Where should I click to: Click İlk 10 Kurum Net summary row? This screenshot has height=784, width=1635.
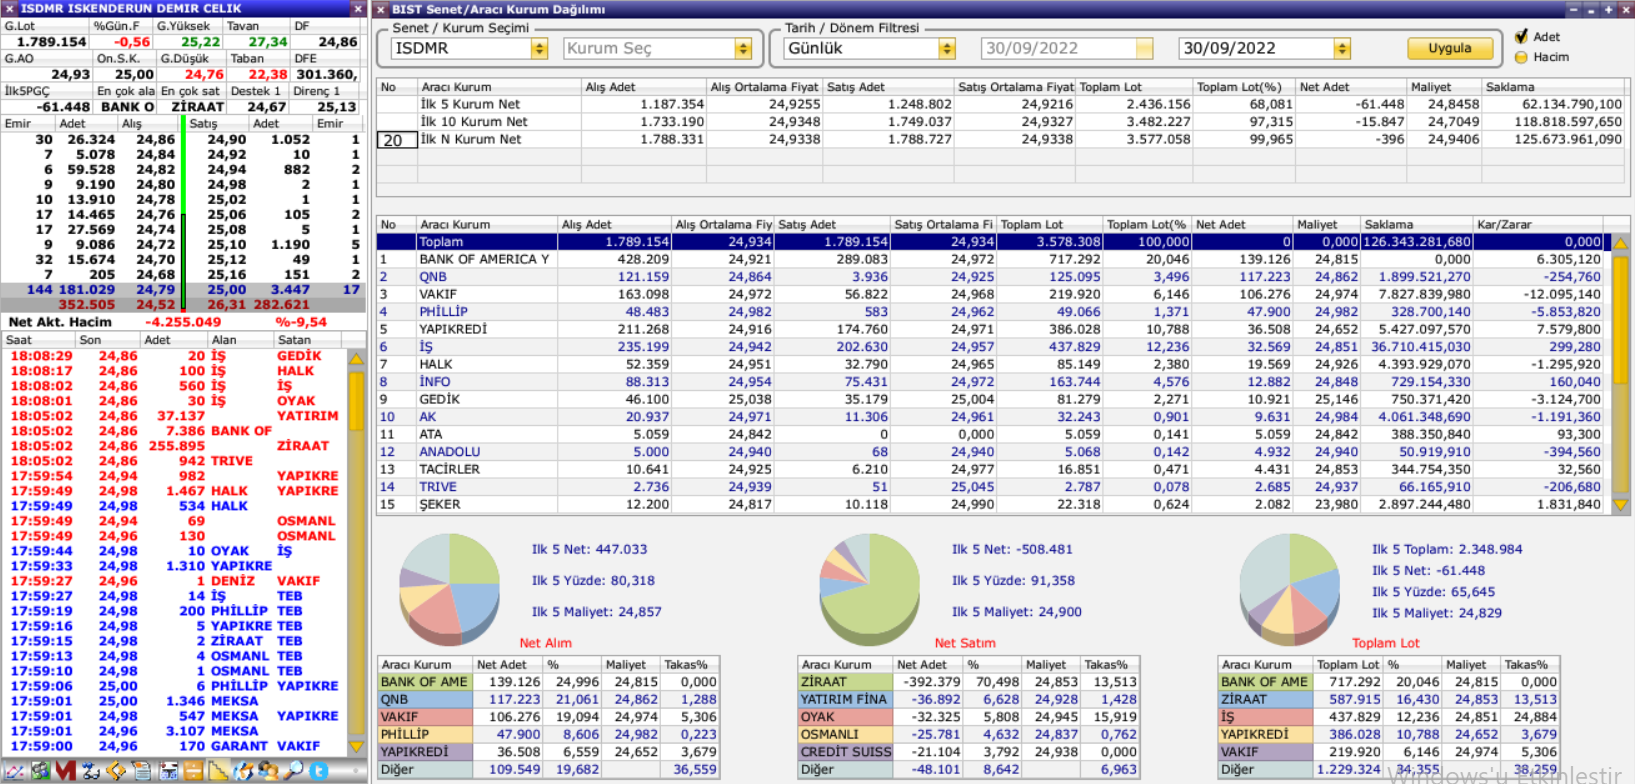[1002, 122]
